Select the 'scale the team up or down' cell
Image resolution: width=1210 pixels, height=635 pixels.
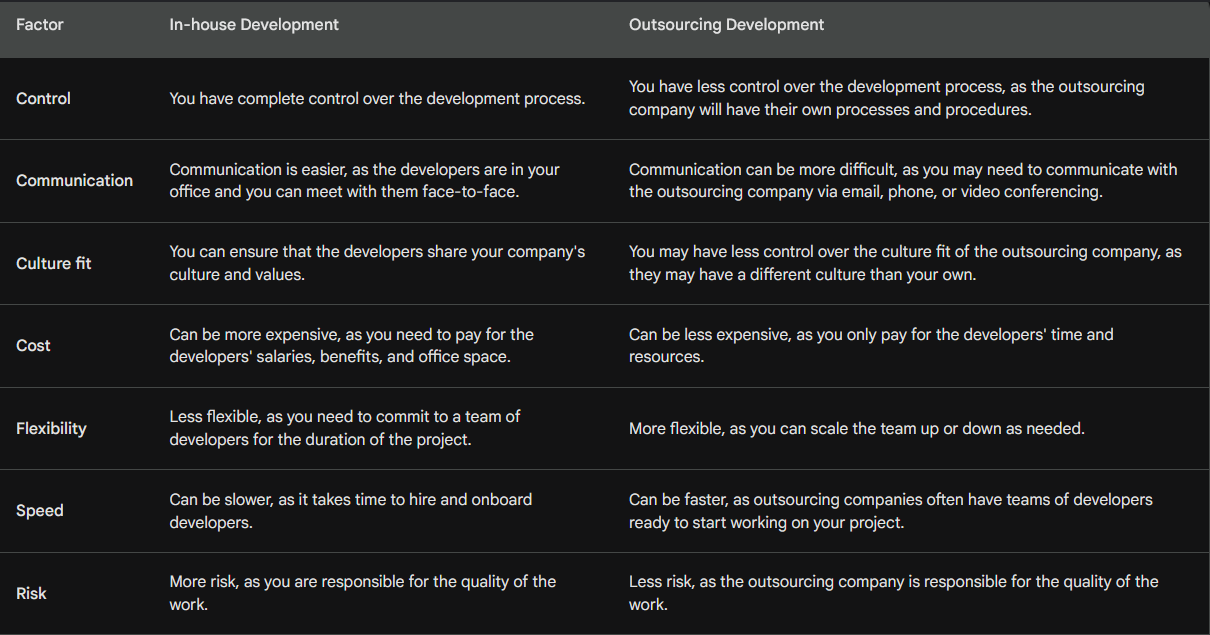tap(857, 429)
